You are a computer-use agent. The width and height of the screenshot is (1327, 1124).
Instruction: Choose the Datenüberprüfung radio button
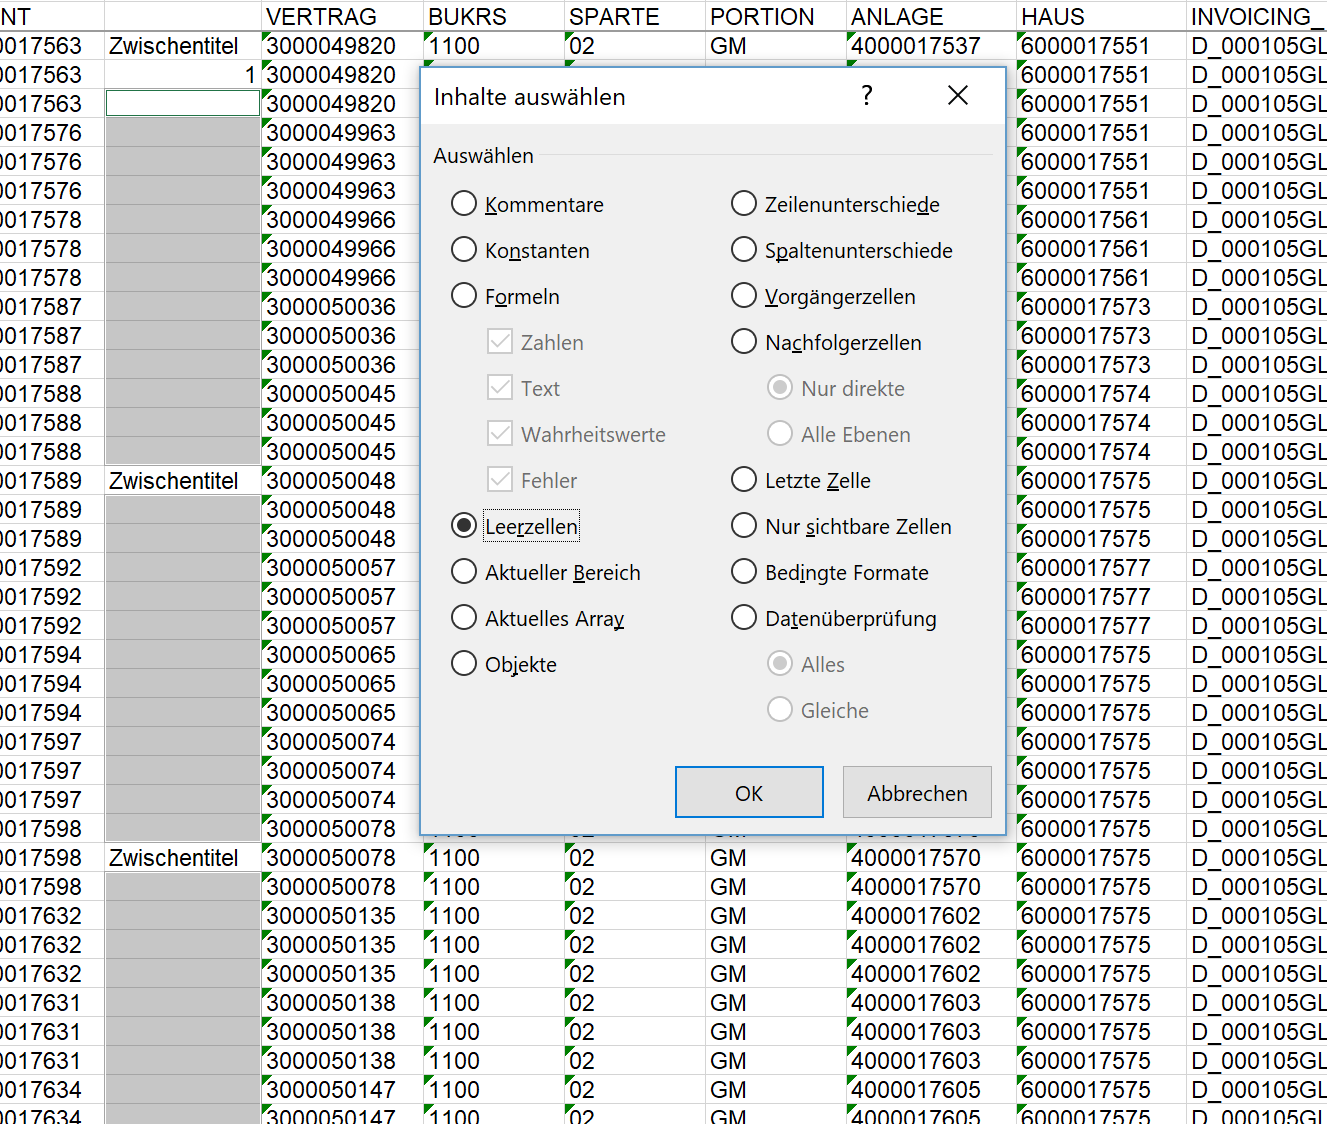(744, 618)
